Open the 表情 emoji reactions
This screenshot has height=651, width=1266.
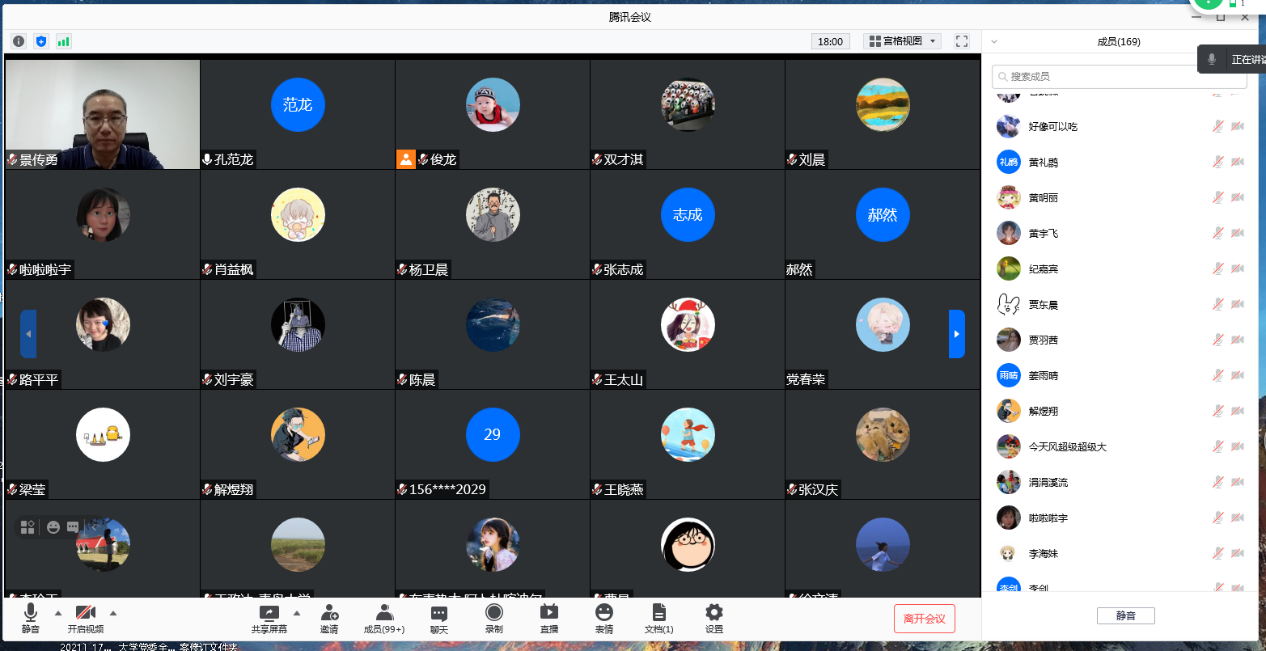click(x=604, y=613)
